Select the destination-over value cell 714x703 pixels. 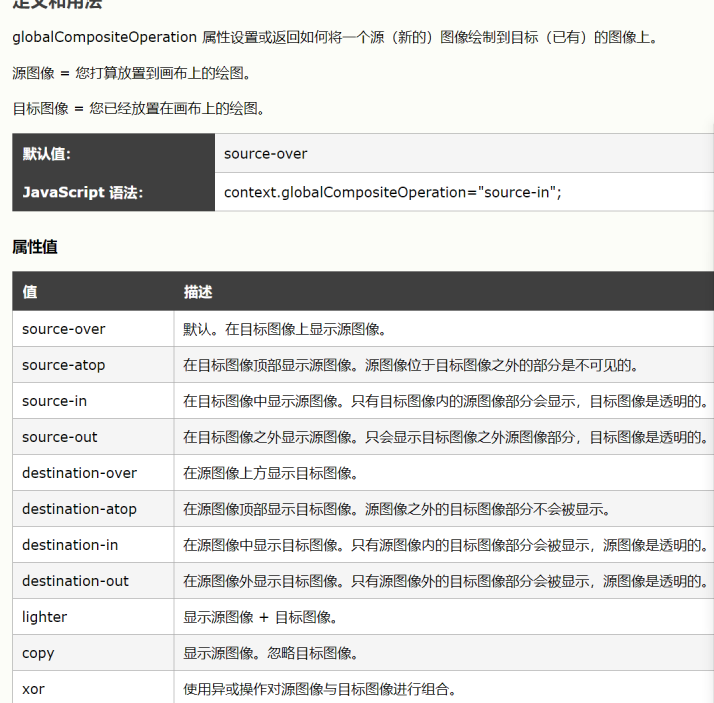tap(93, 473)
